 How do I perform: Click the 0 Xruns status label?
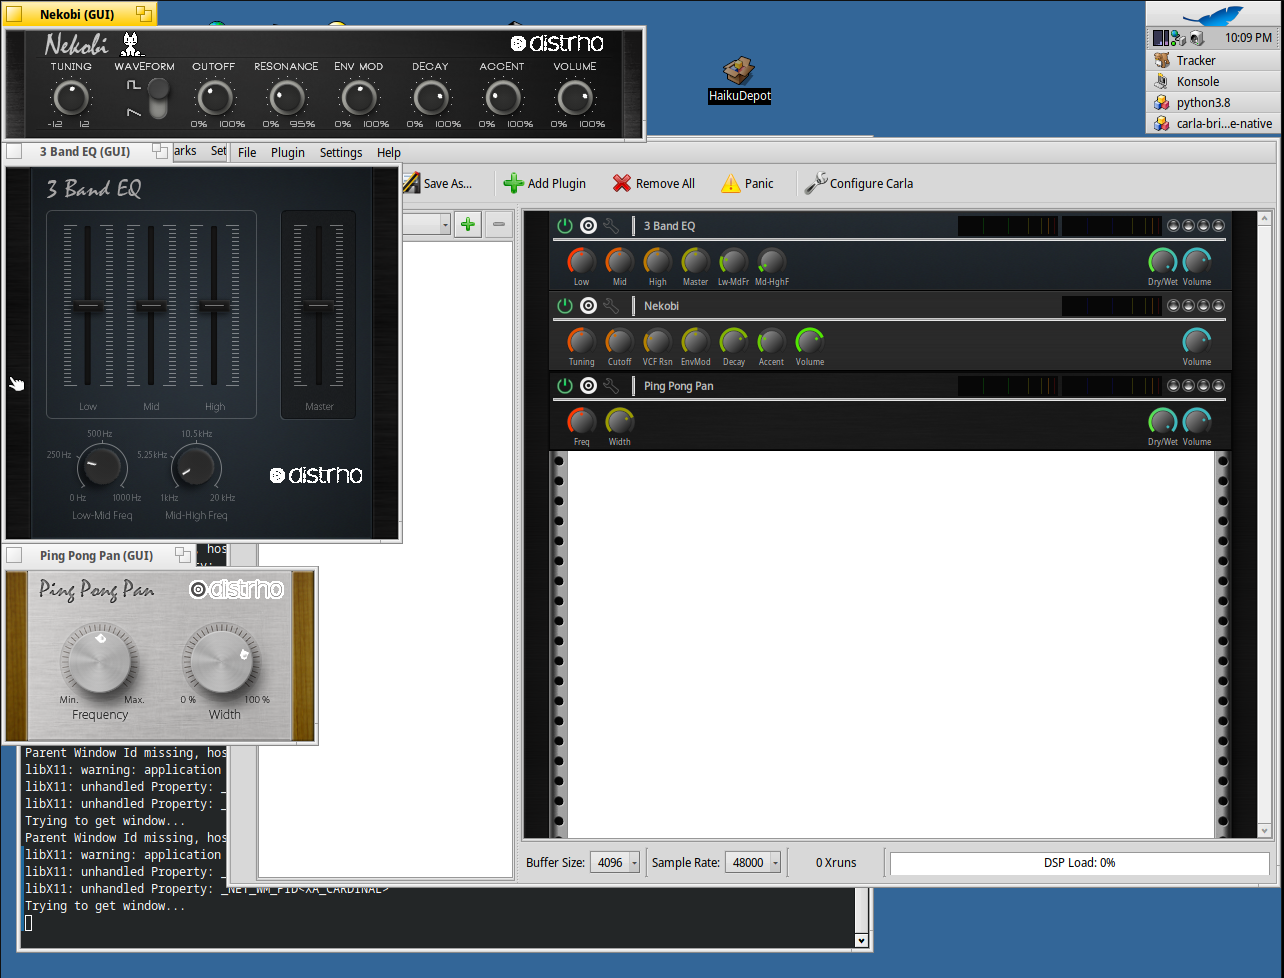click(836, 862)
